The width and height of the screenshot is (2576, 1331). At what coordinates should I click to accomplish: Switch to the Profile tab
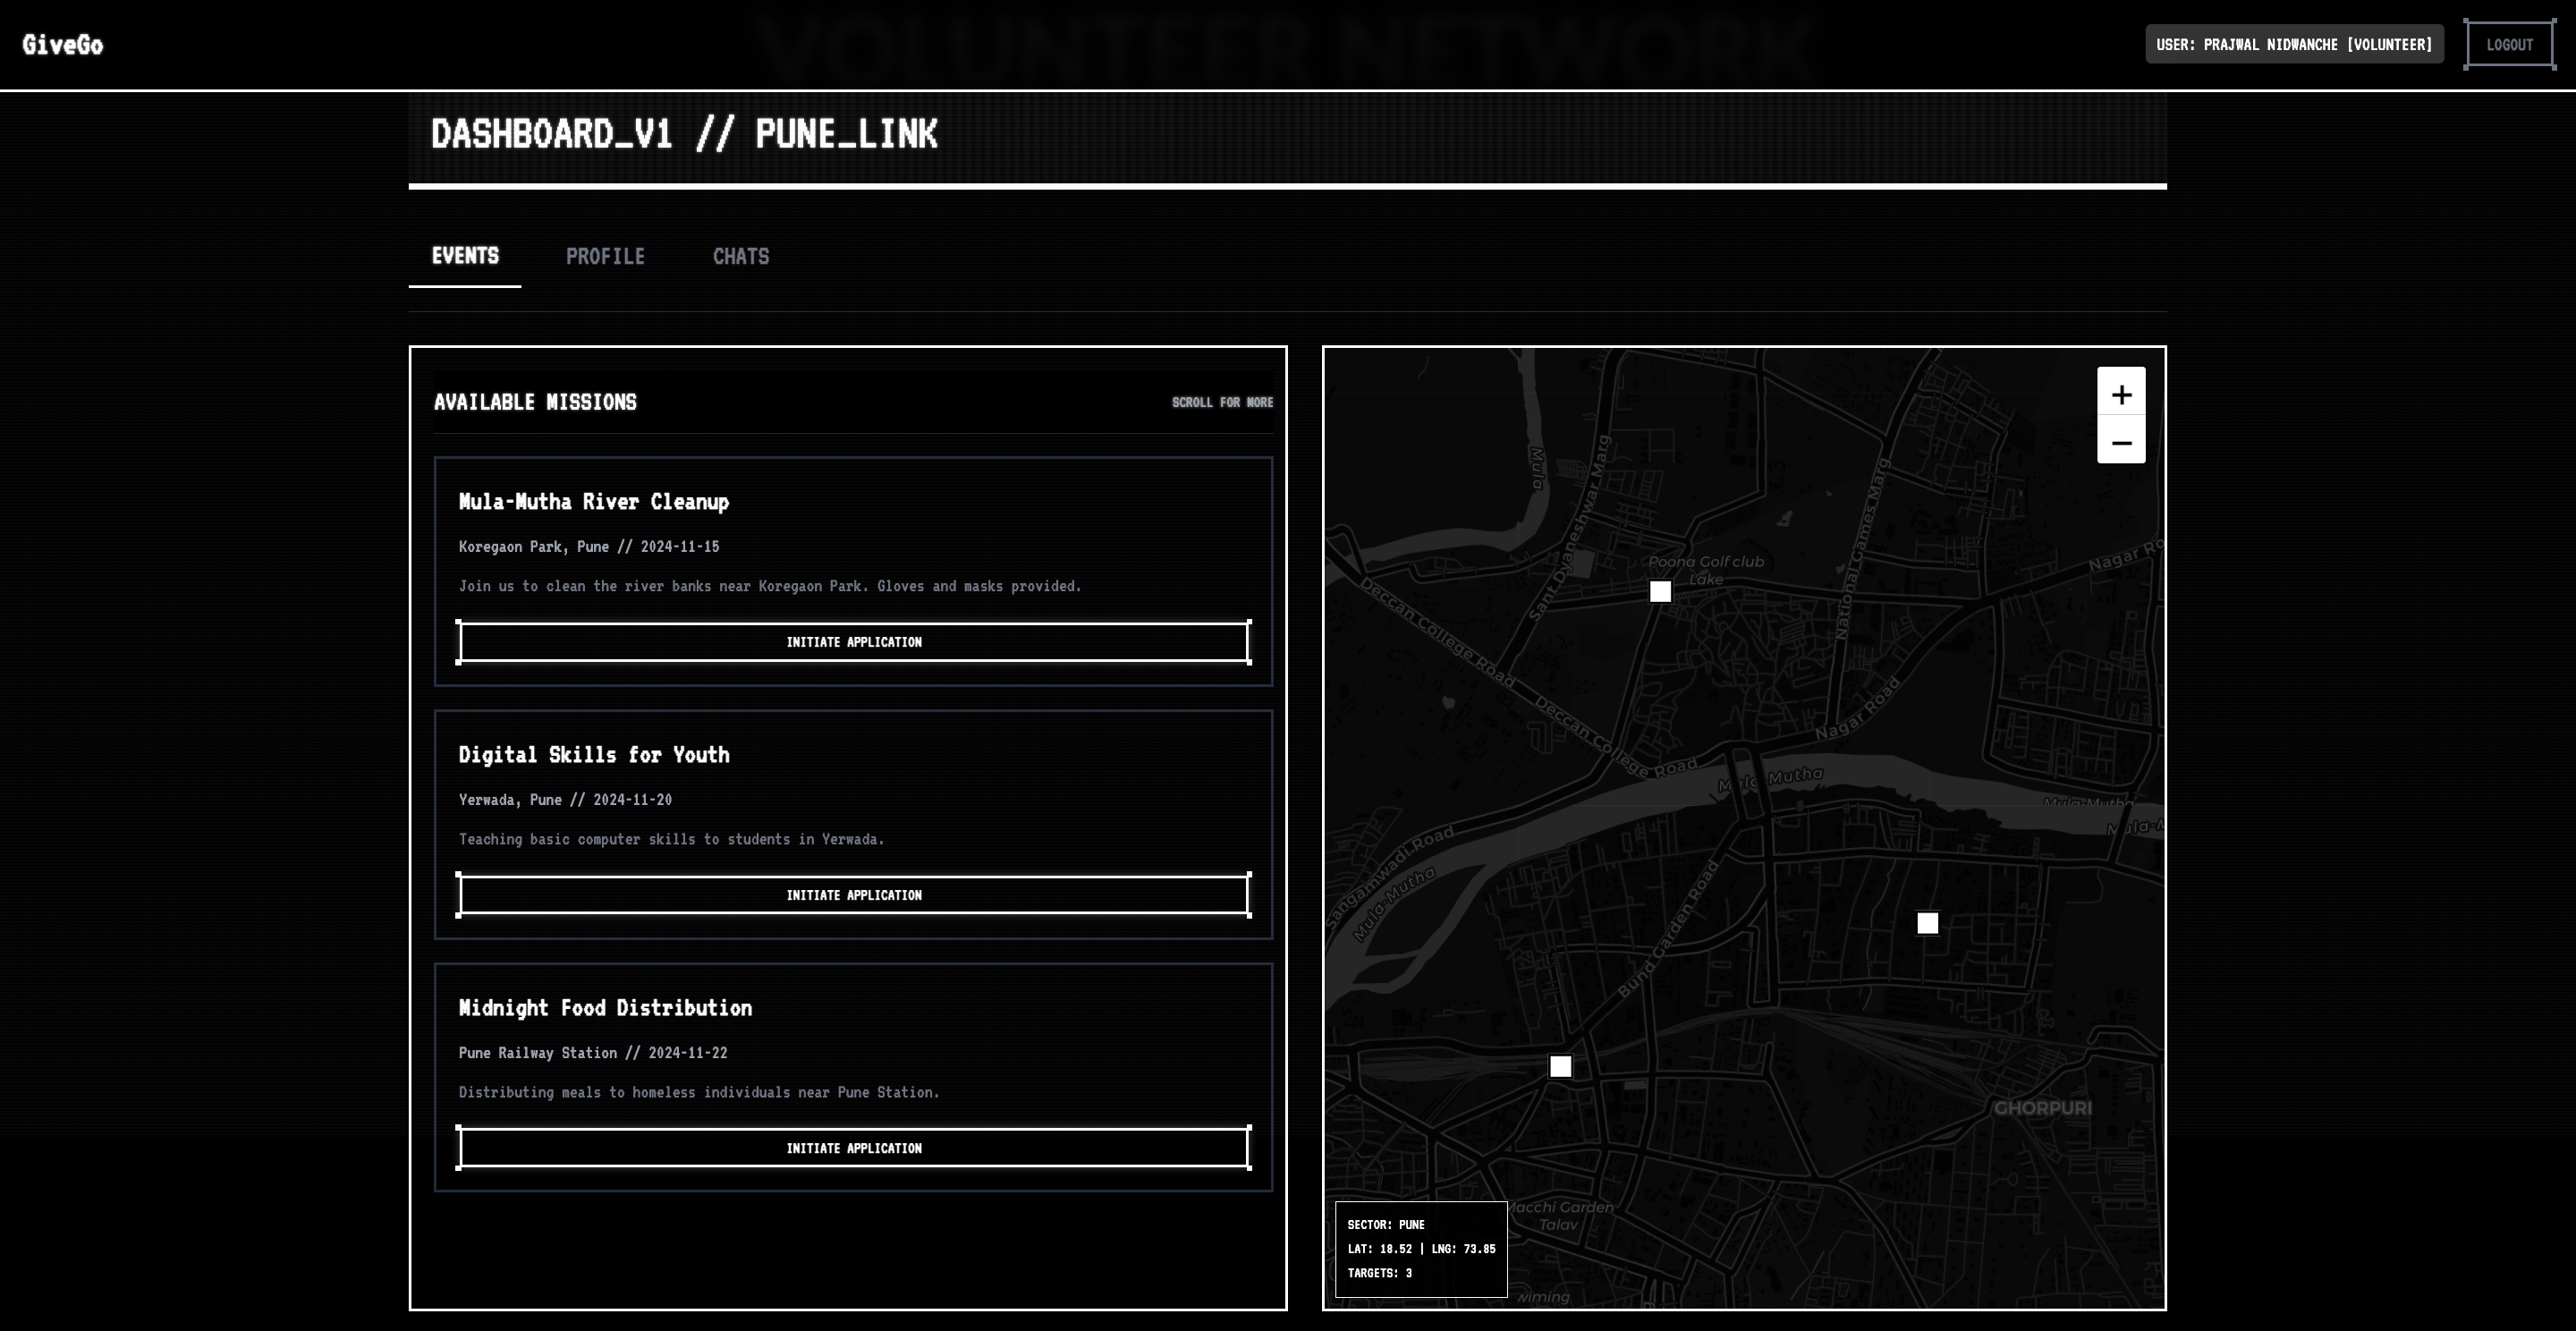pyautogui.click(x=605, y=256)
